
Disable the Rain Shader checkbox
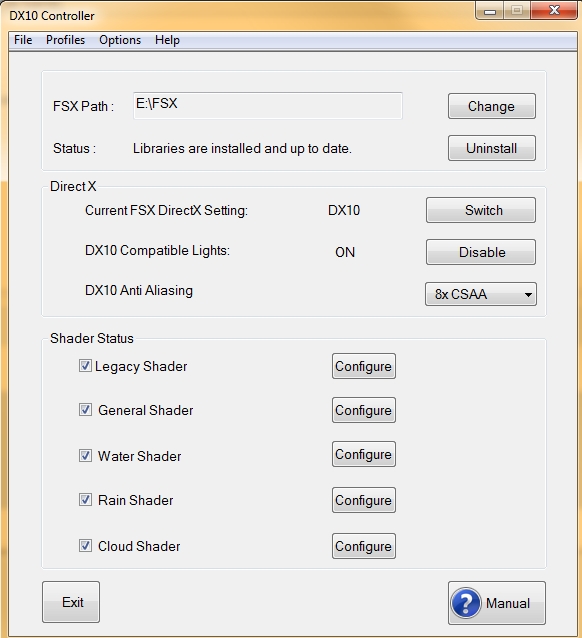[x=85, y=499]
